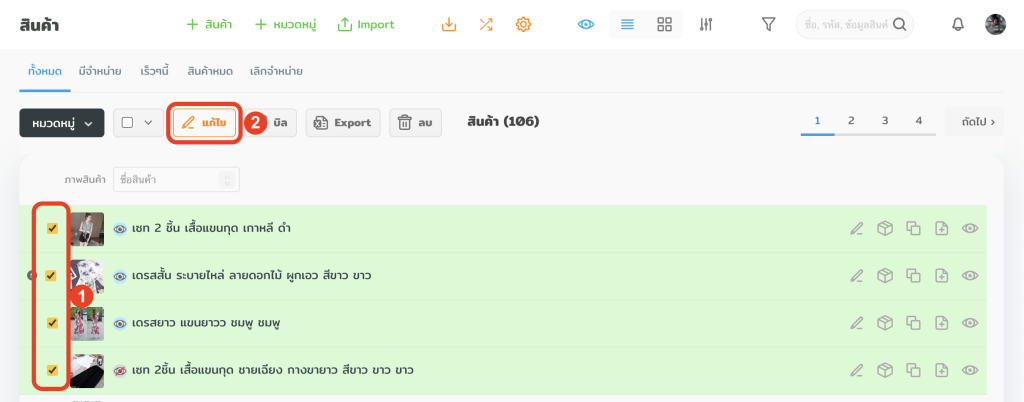Toggle visibility eye on last product row

click(969, 370)
